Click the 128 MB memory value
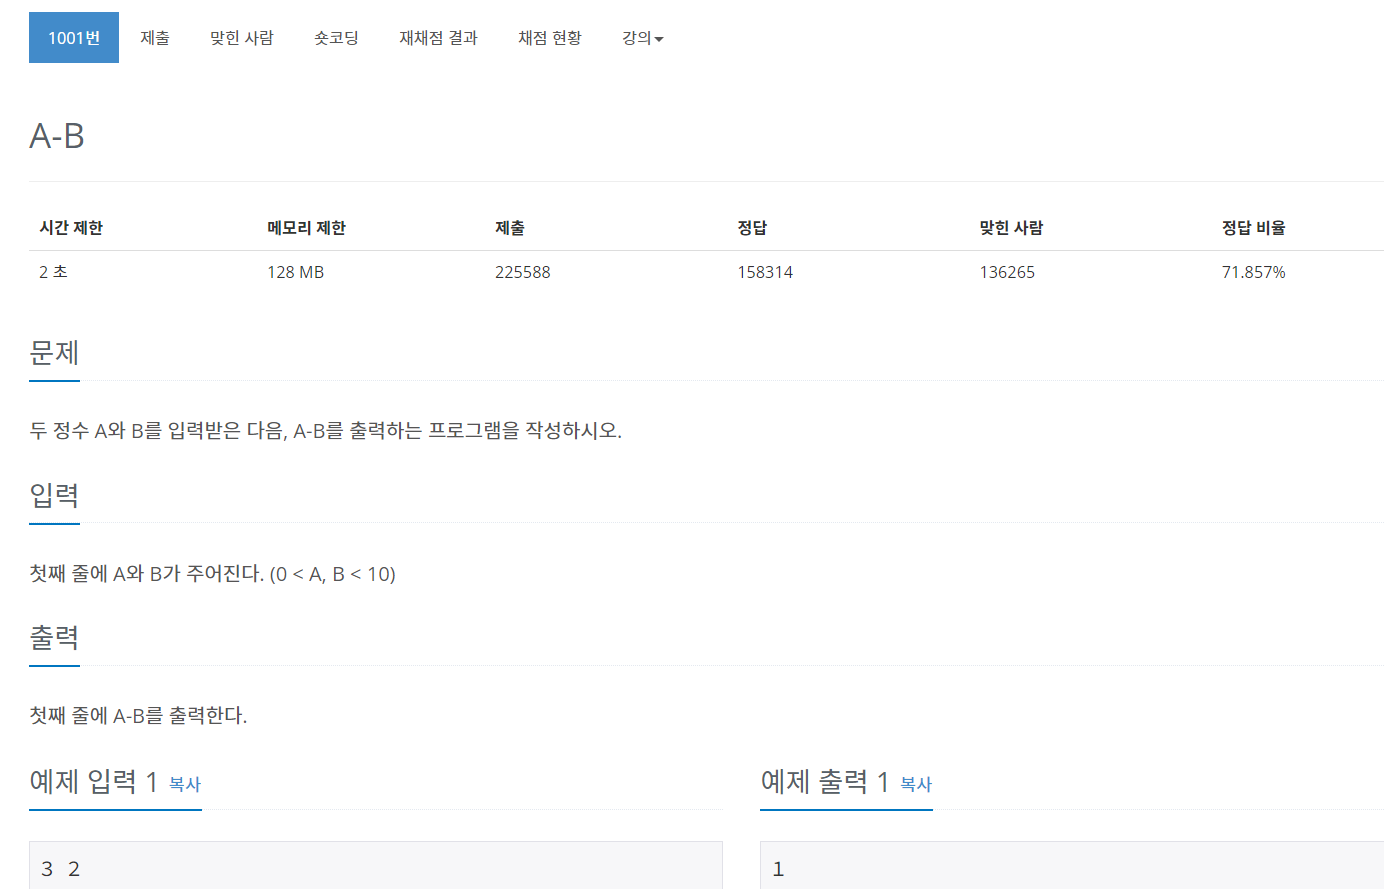The image size is (1384, 889). 295,272
